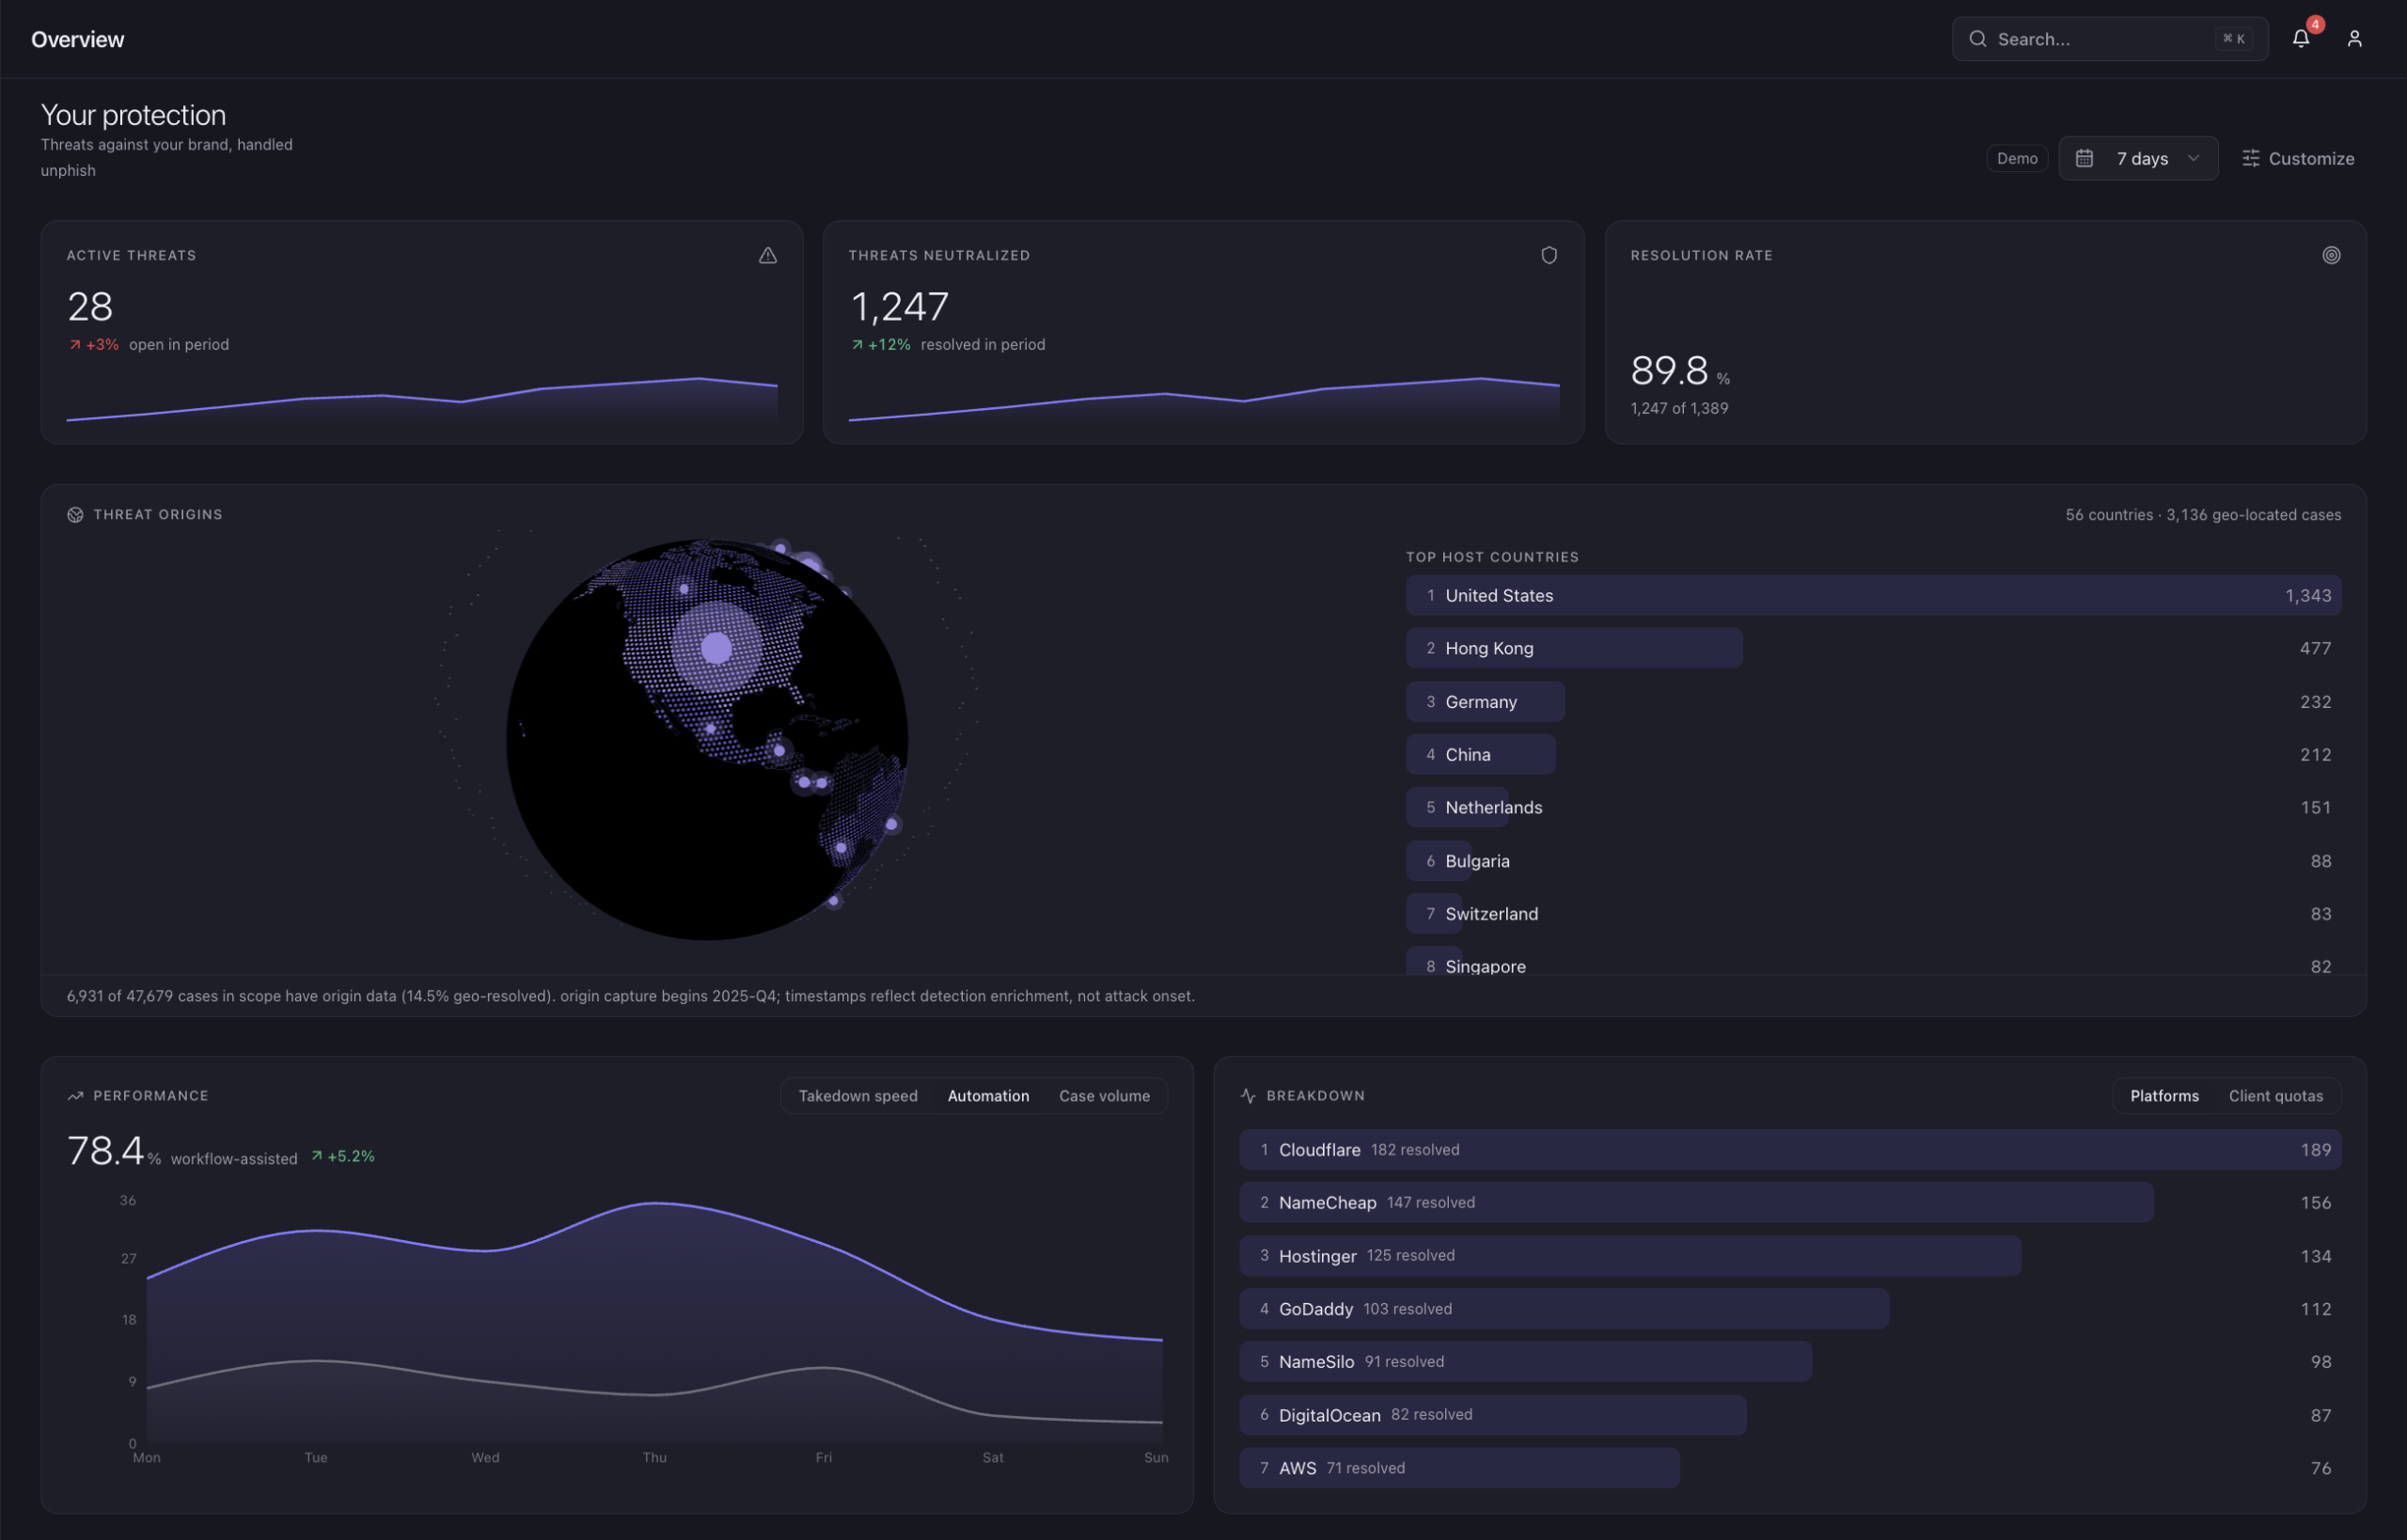The image size is (2407, 1540).
Task: Click the Active Threats warning triangle icon
Action: pyautogui.click(x=767, y=256)
